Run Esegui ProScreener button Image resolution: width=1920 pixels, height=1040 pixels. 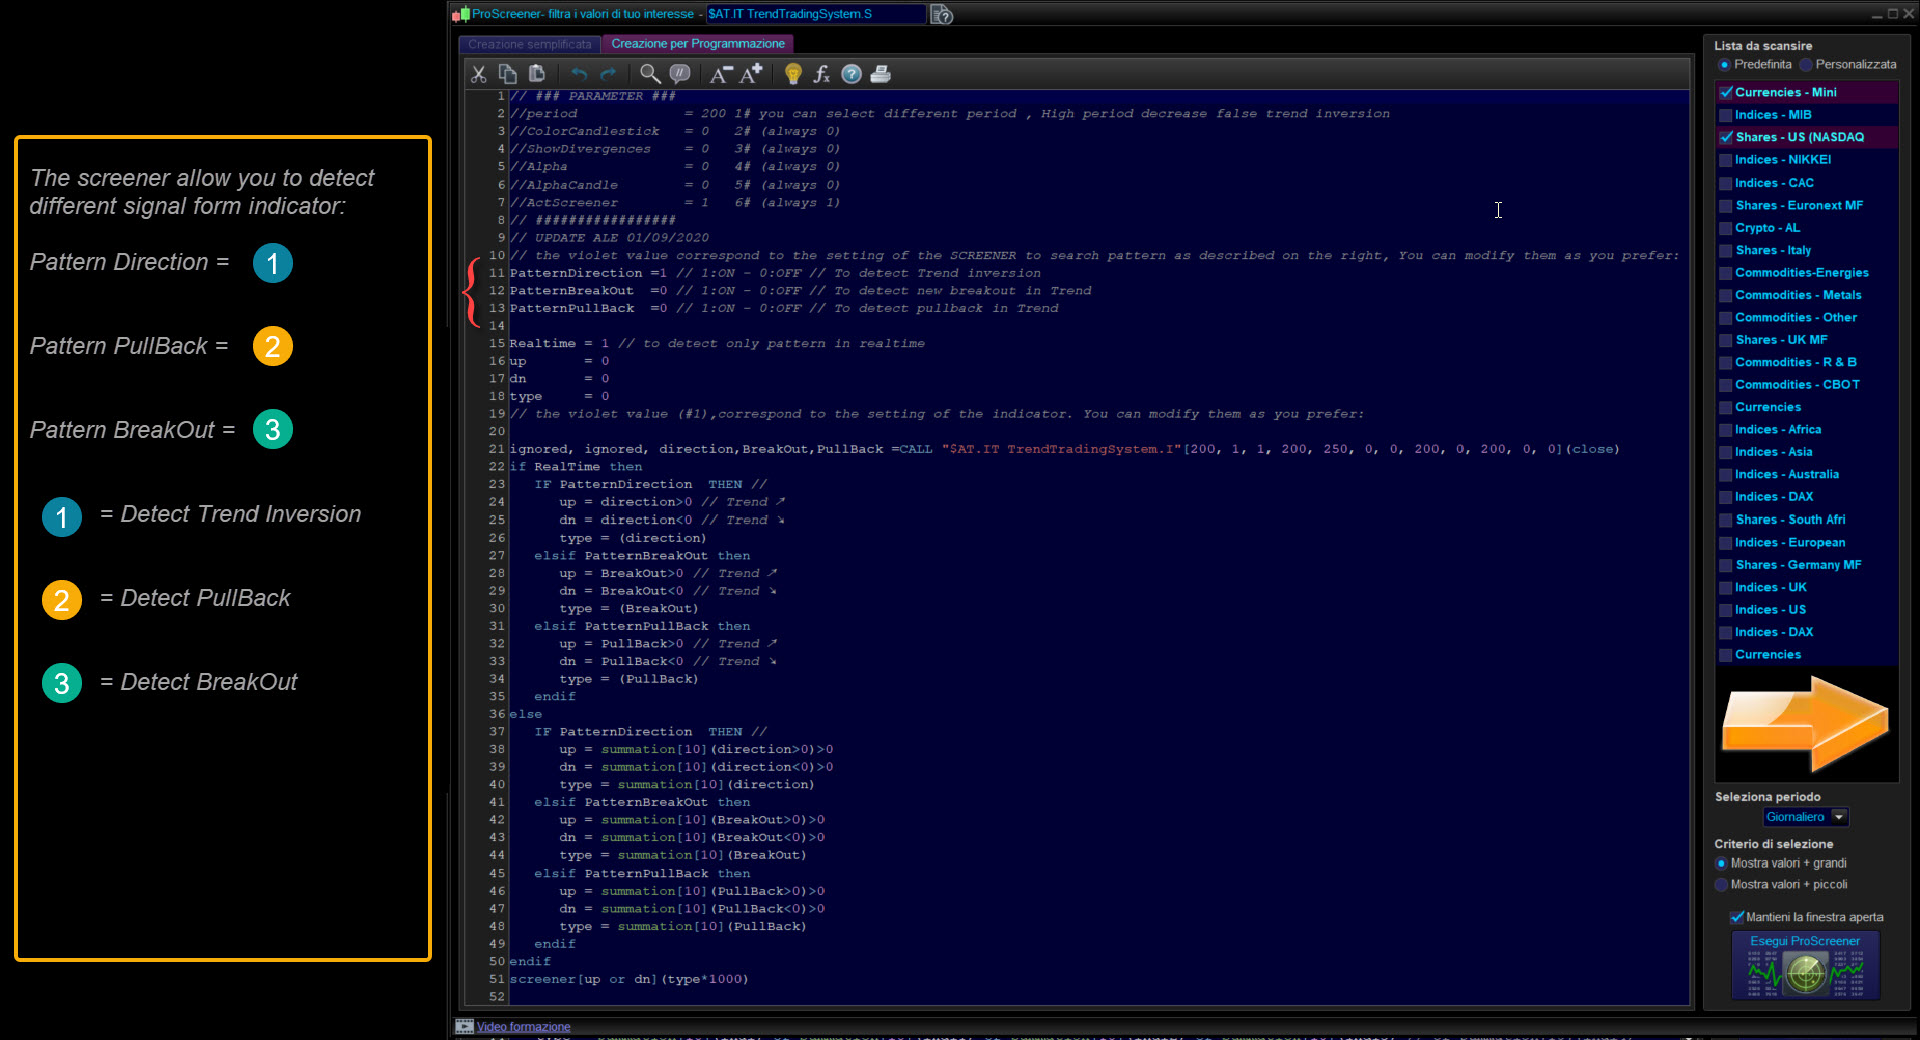click(1805, 965)
